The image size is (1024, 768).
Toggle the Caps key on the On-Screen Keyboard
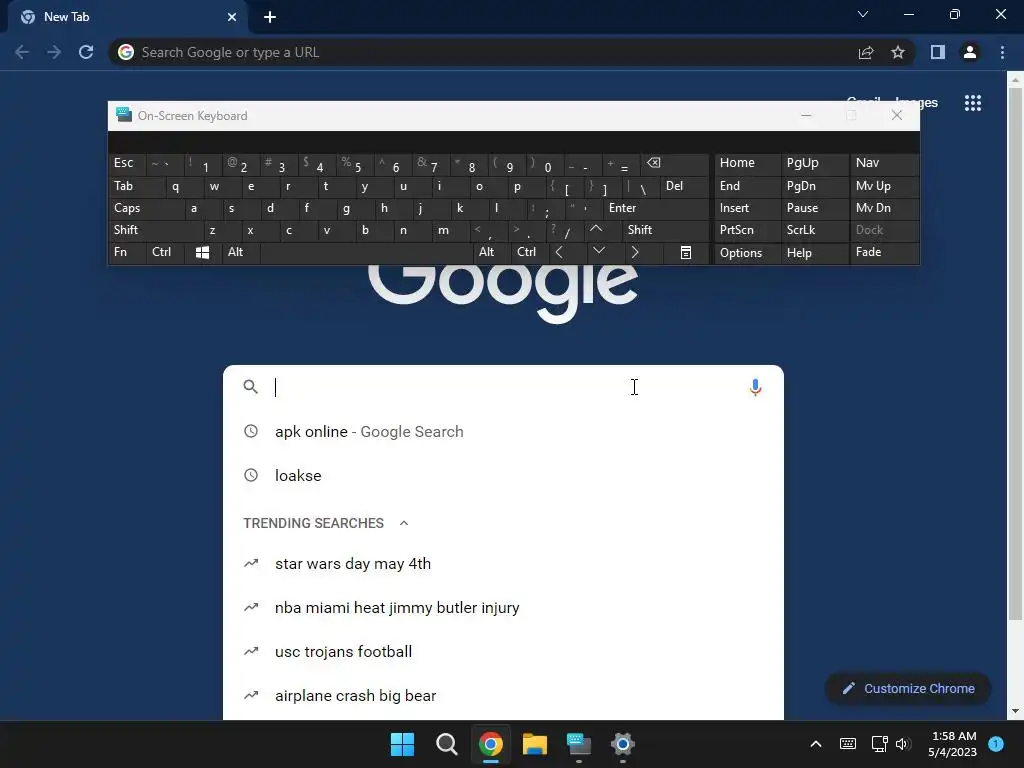pyautogui.click(x=146, y=208)
